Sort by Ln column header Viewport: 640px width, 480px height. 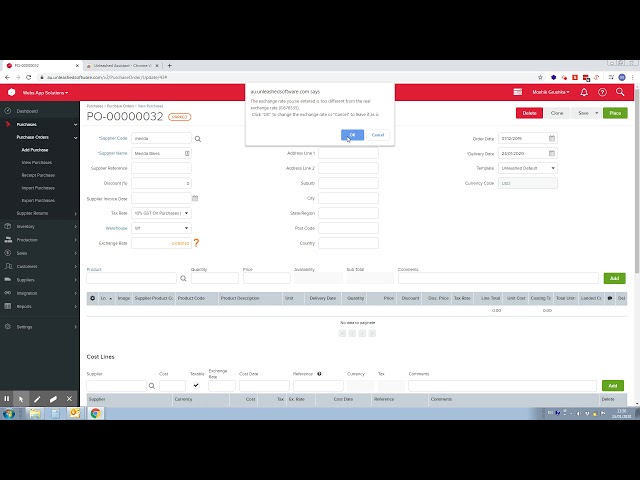click(106, 298)
